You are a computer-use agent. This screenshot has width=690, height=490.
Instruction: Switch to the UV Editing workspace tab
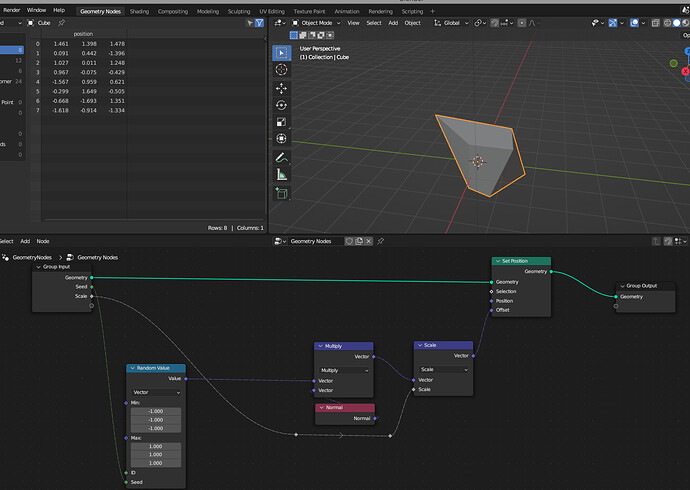[272, 11]
